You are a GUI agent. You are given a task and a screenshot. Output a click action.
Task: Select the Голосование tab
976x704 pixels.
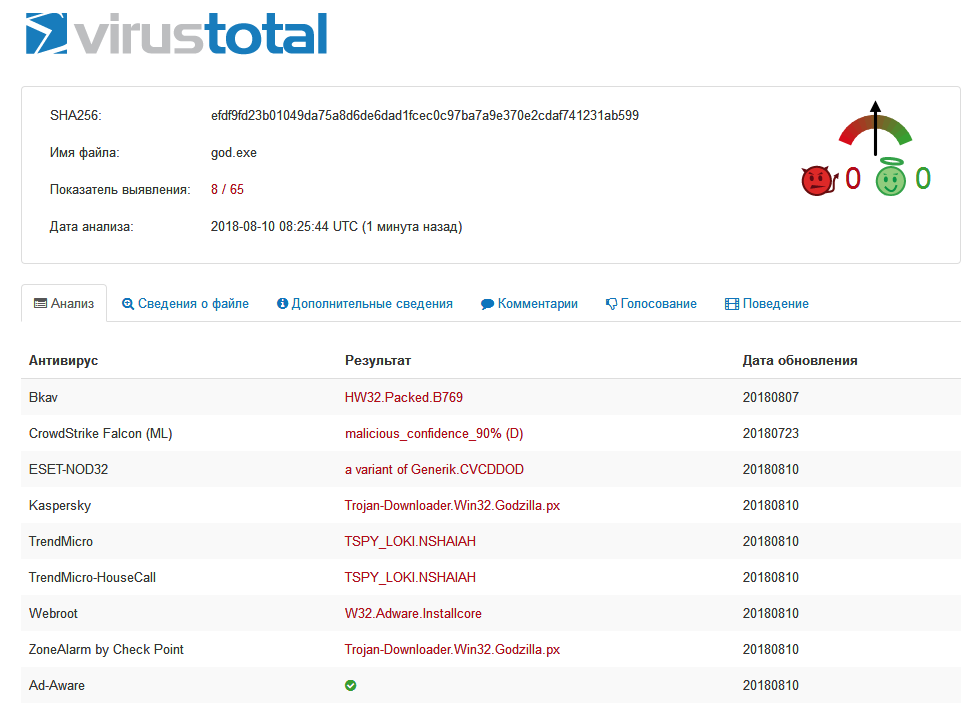(651, 304)
